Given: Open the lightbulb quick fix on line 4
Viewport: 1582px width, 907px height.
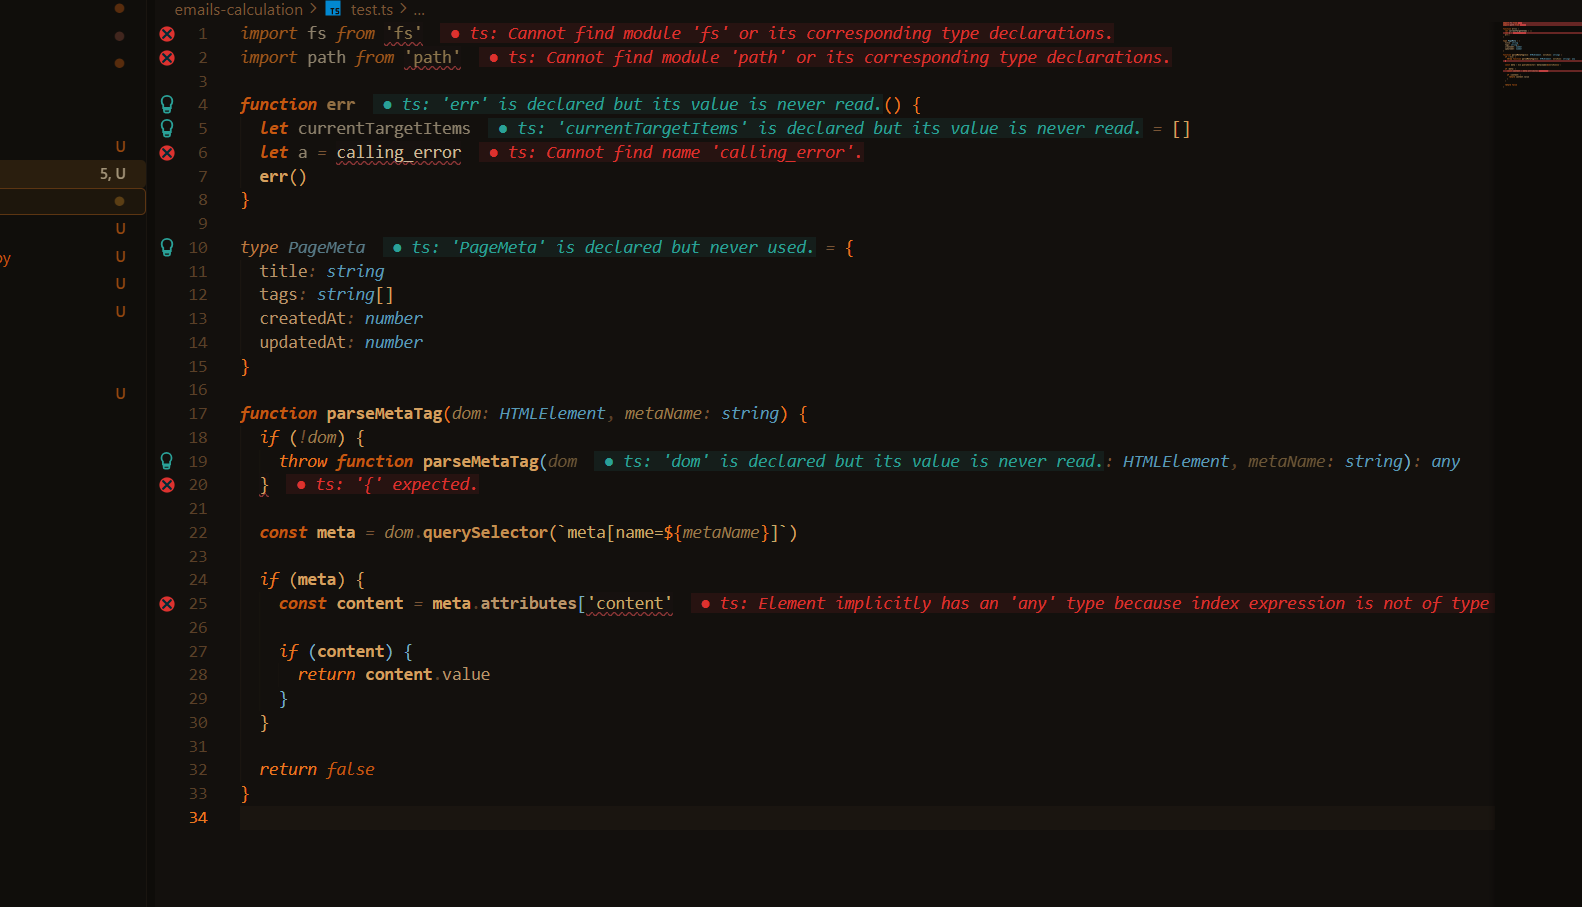Looking at the screenshot, I should 167,104.
